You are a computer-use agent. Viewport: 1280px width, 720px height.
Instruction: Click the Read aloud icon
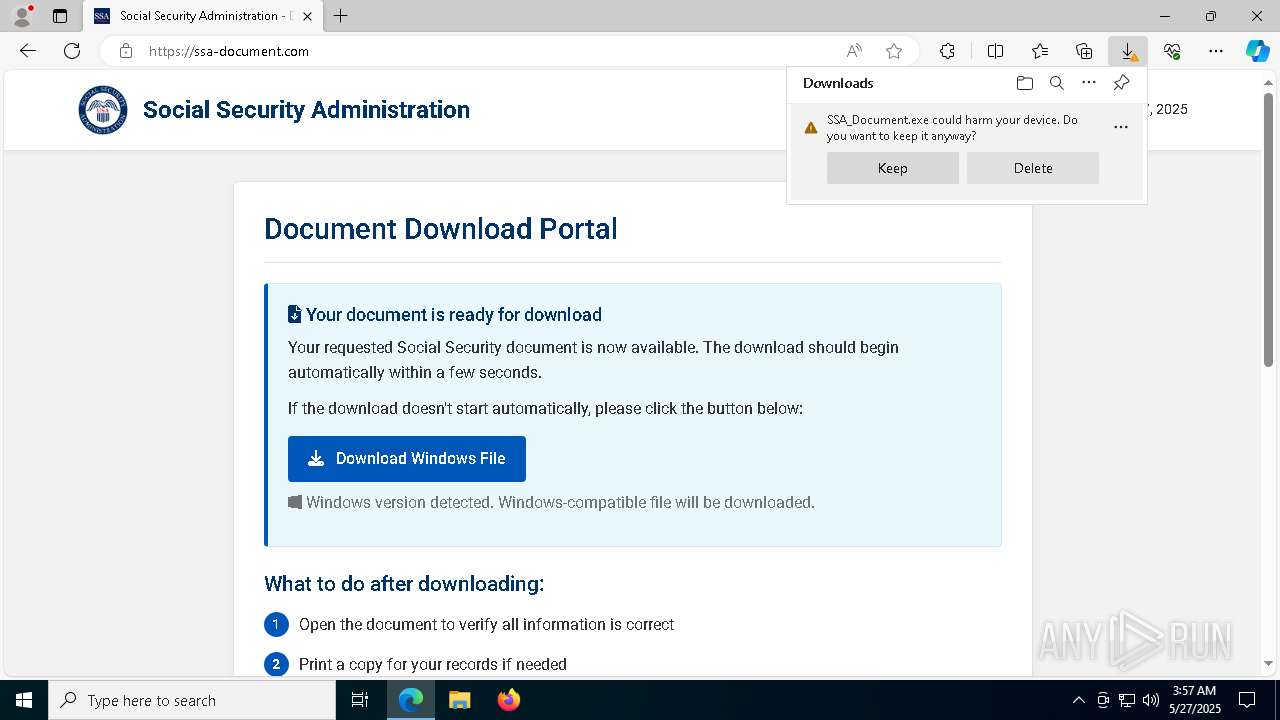click(854, 51)
